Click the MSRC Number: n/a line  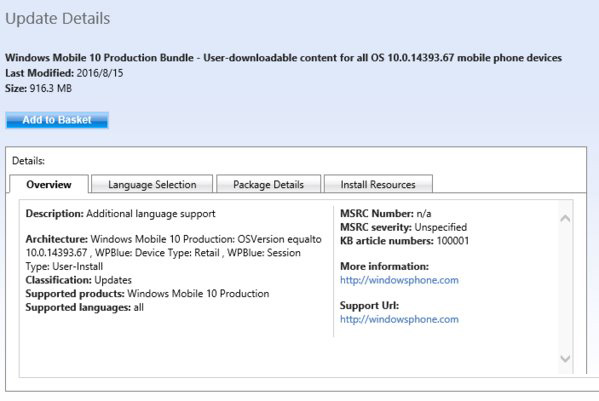[385, 213]
